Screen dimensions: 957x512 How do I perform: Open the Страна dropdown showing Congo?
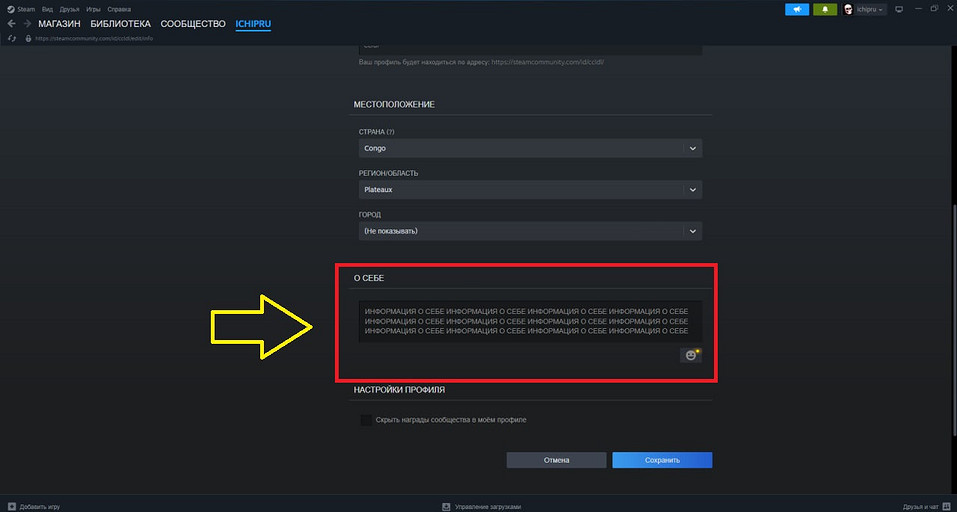point(530,148)
